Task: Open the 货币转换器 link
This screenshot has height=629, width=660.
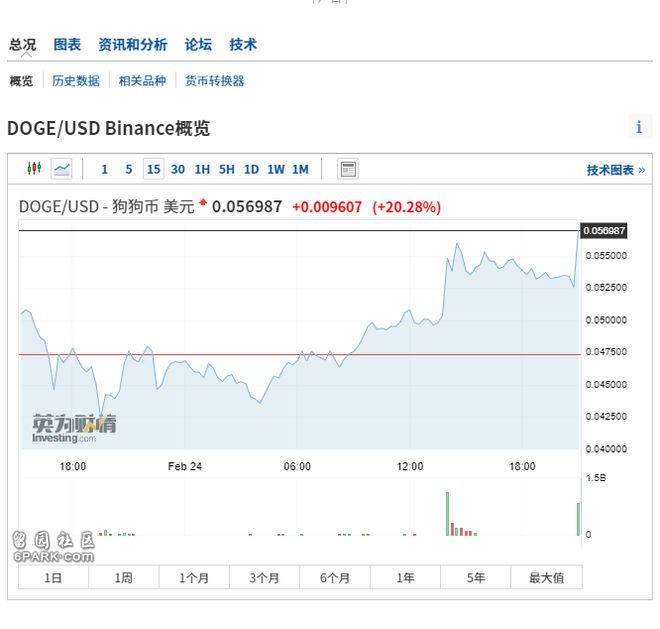Action: (x=214, y=81)
